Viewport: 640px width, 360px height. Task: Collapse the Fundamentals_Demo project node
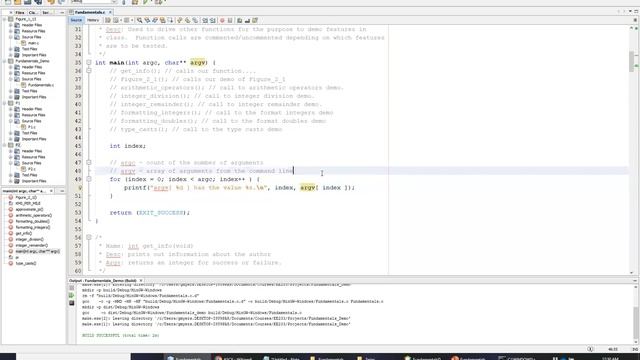point(4,61)
